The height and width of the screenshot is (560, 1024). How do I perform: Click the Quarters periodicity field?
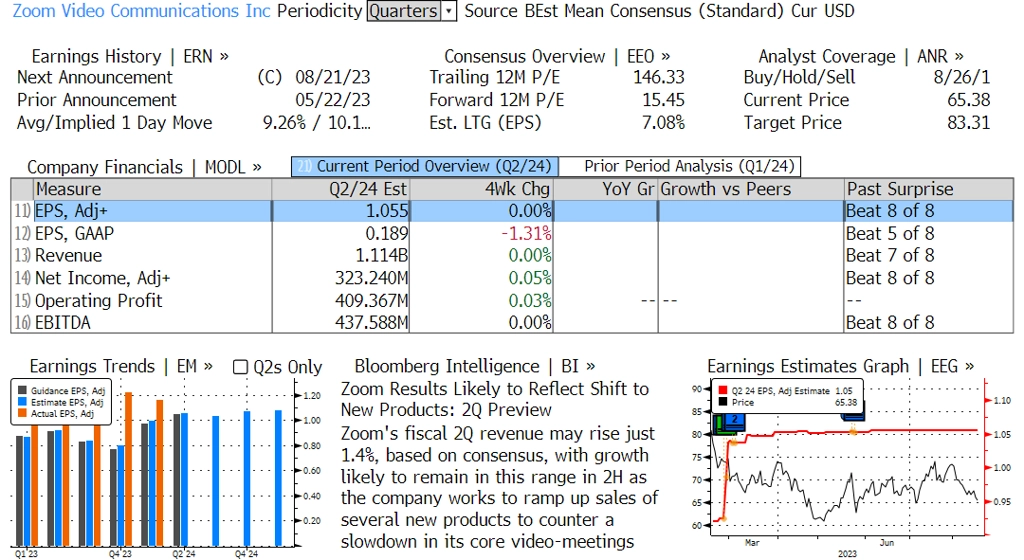click(x=404, y=11)
